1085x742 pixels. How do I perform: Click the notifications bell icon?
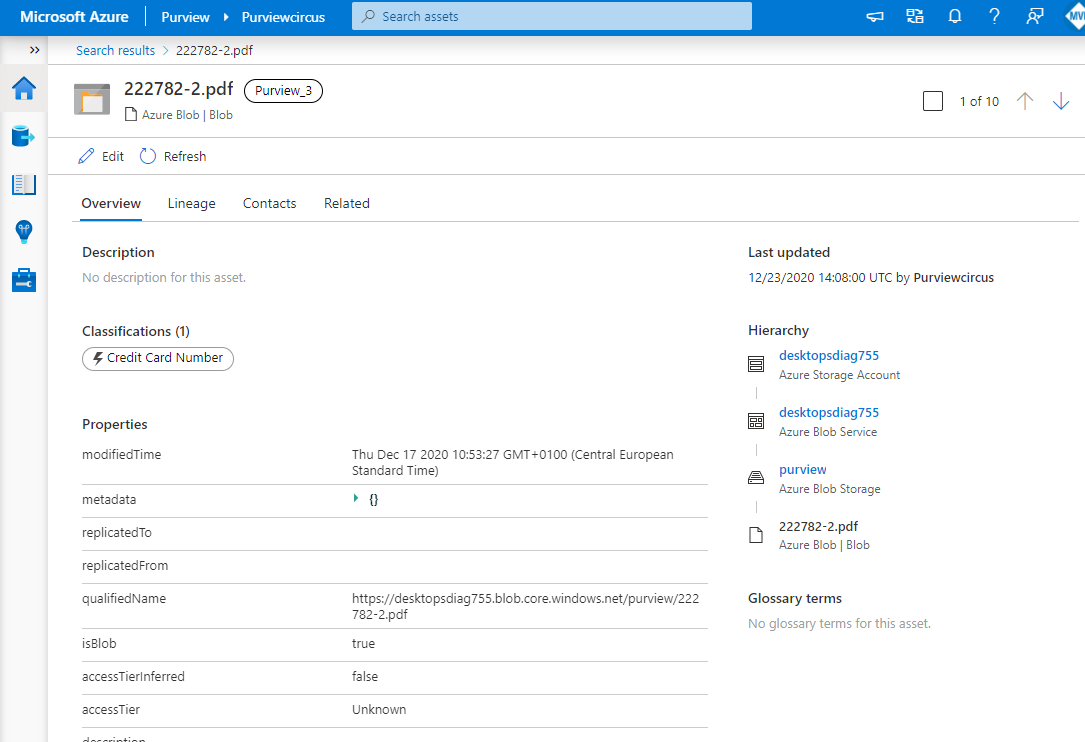(954, 17)
